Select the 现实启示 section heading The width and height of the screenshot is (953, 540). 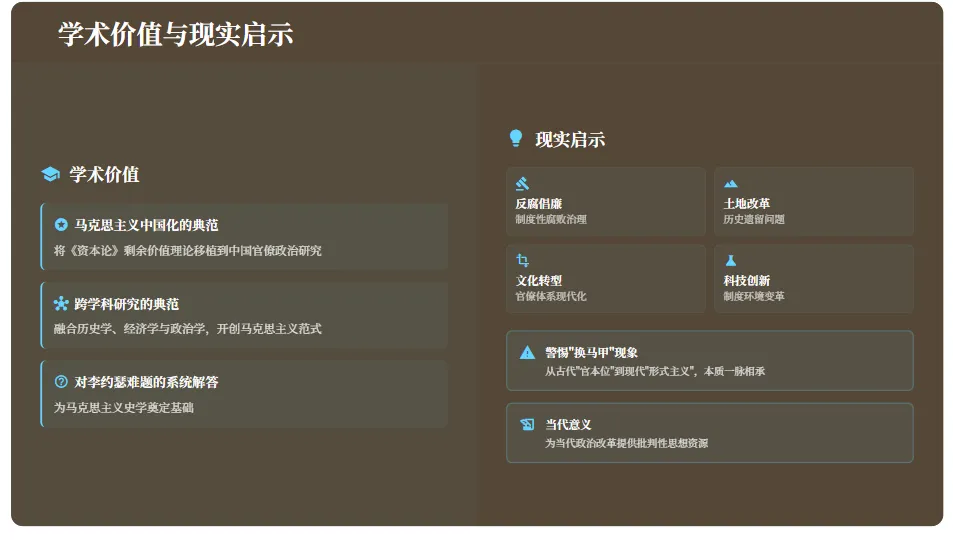point(570,139)
